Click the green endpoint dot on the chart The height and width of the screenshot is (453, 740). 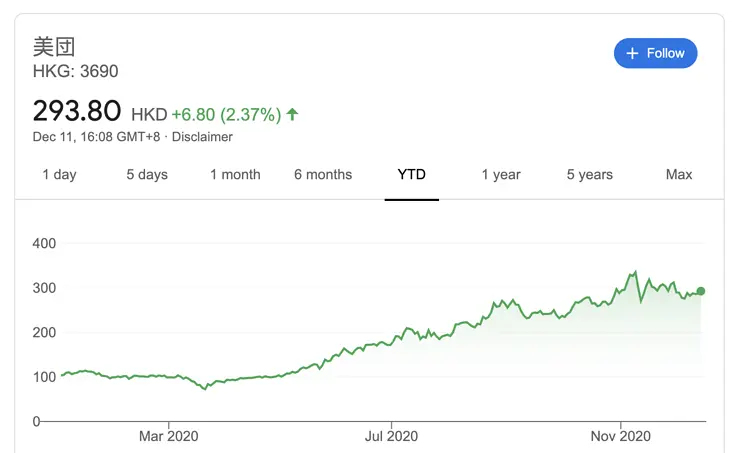pos(701,291)
